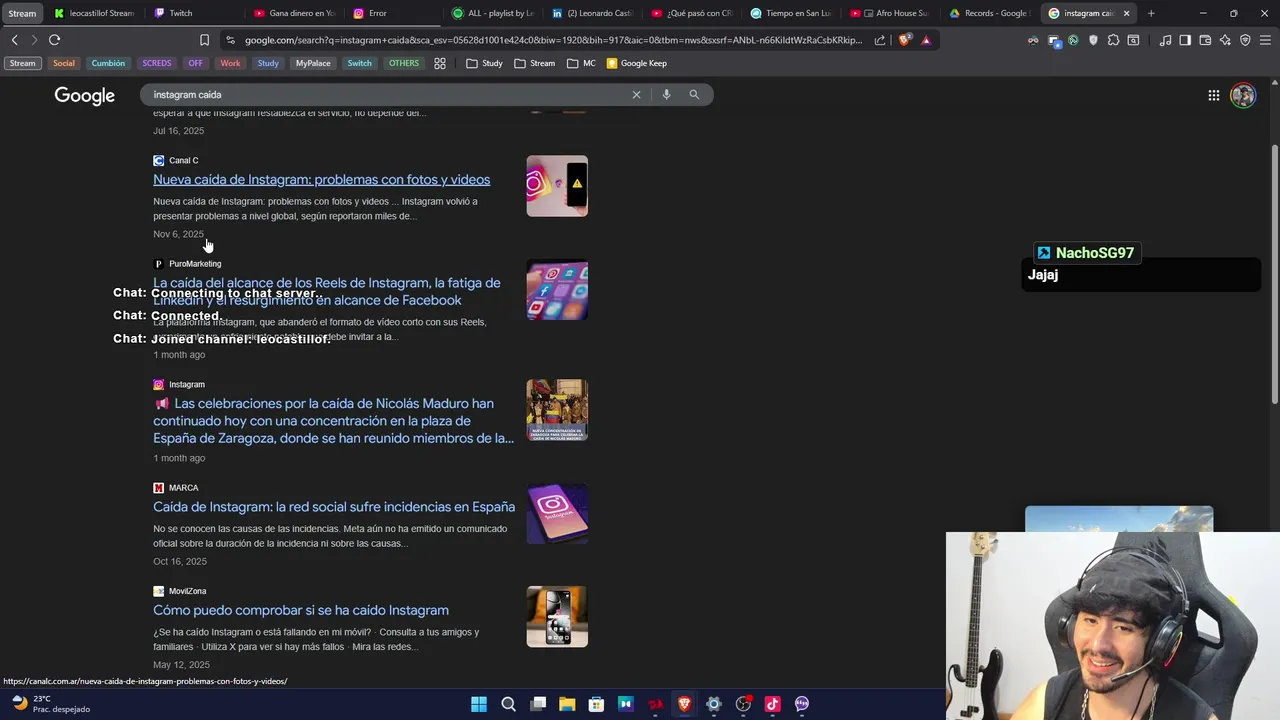The width and height of the screenshot is (1280, 720).
Task: Open the Nicolás Maduro celebraciones result
Action: [x=333, y=421]
